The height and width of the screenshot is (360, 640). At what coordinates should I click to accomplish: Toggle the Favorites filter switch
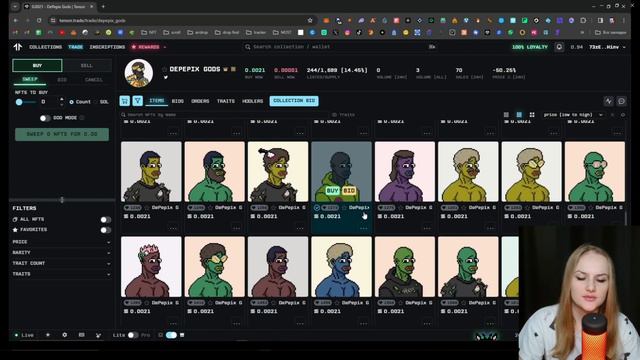(105, 230)
